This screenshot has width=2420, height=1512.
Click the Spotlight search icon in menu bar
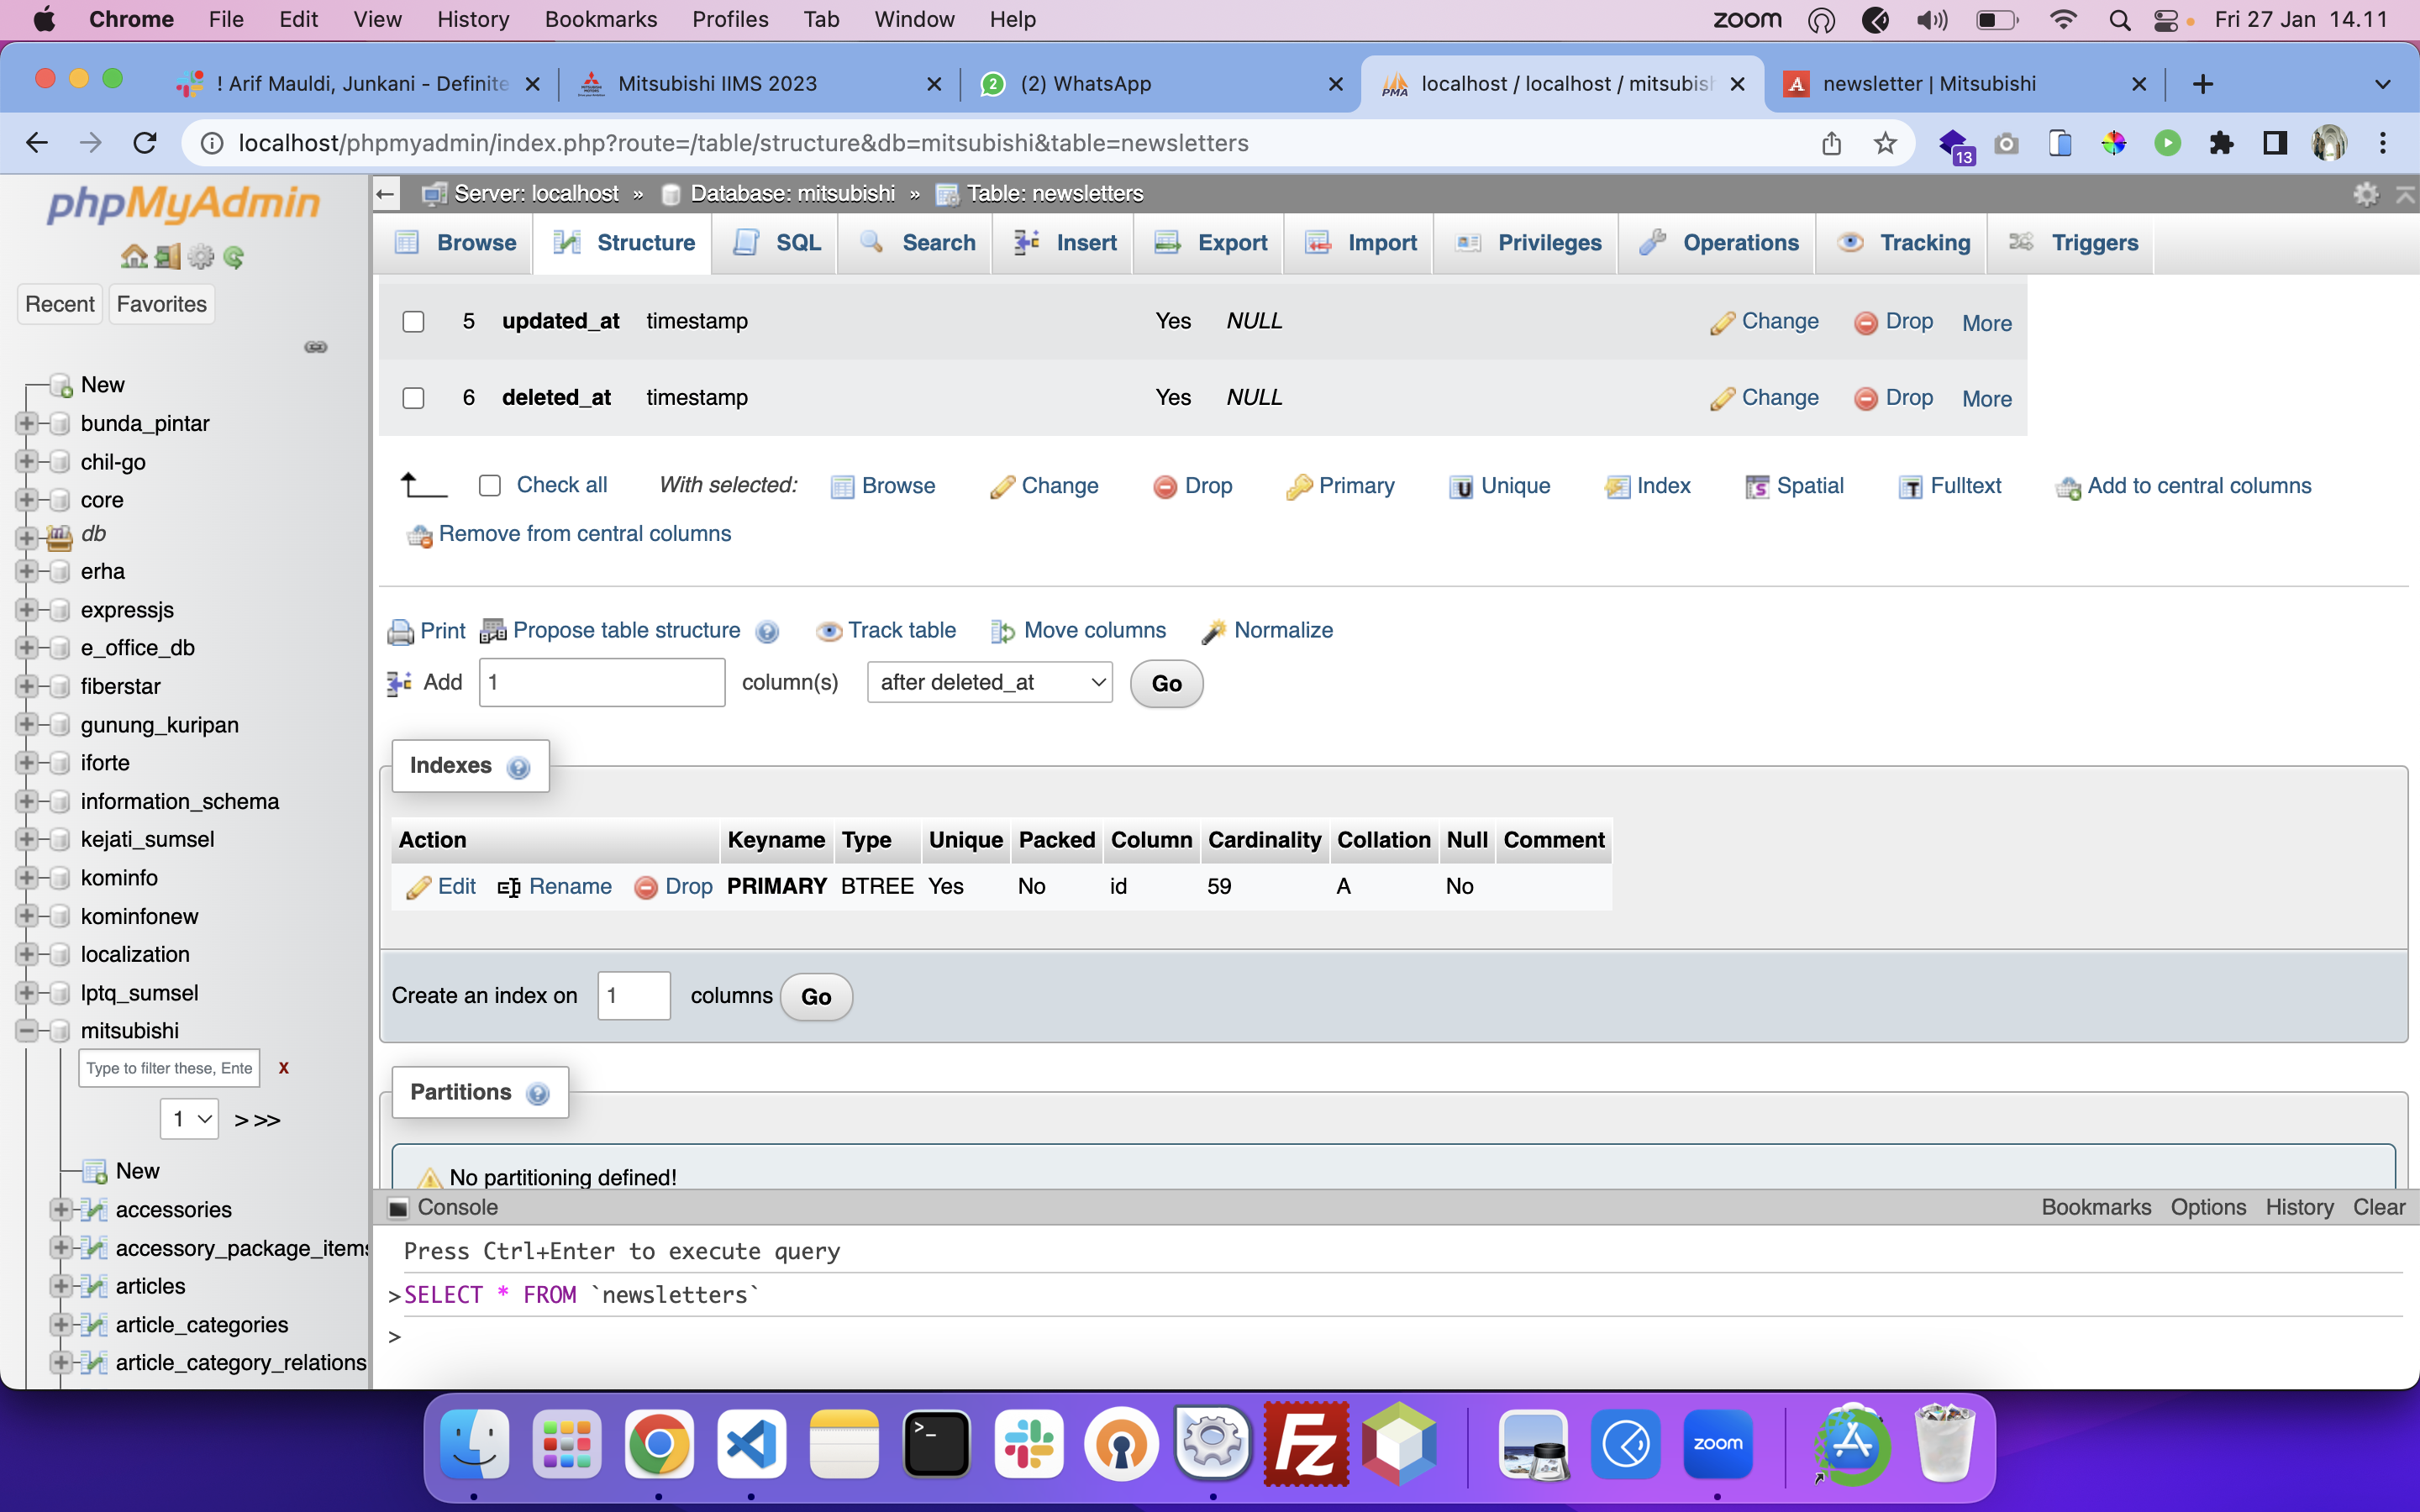(2119, 20)
